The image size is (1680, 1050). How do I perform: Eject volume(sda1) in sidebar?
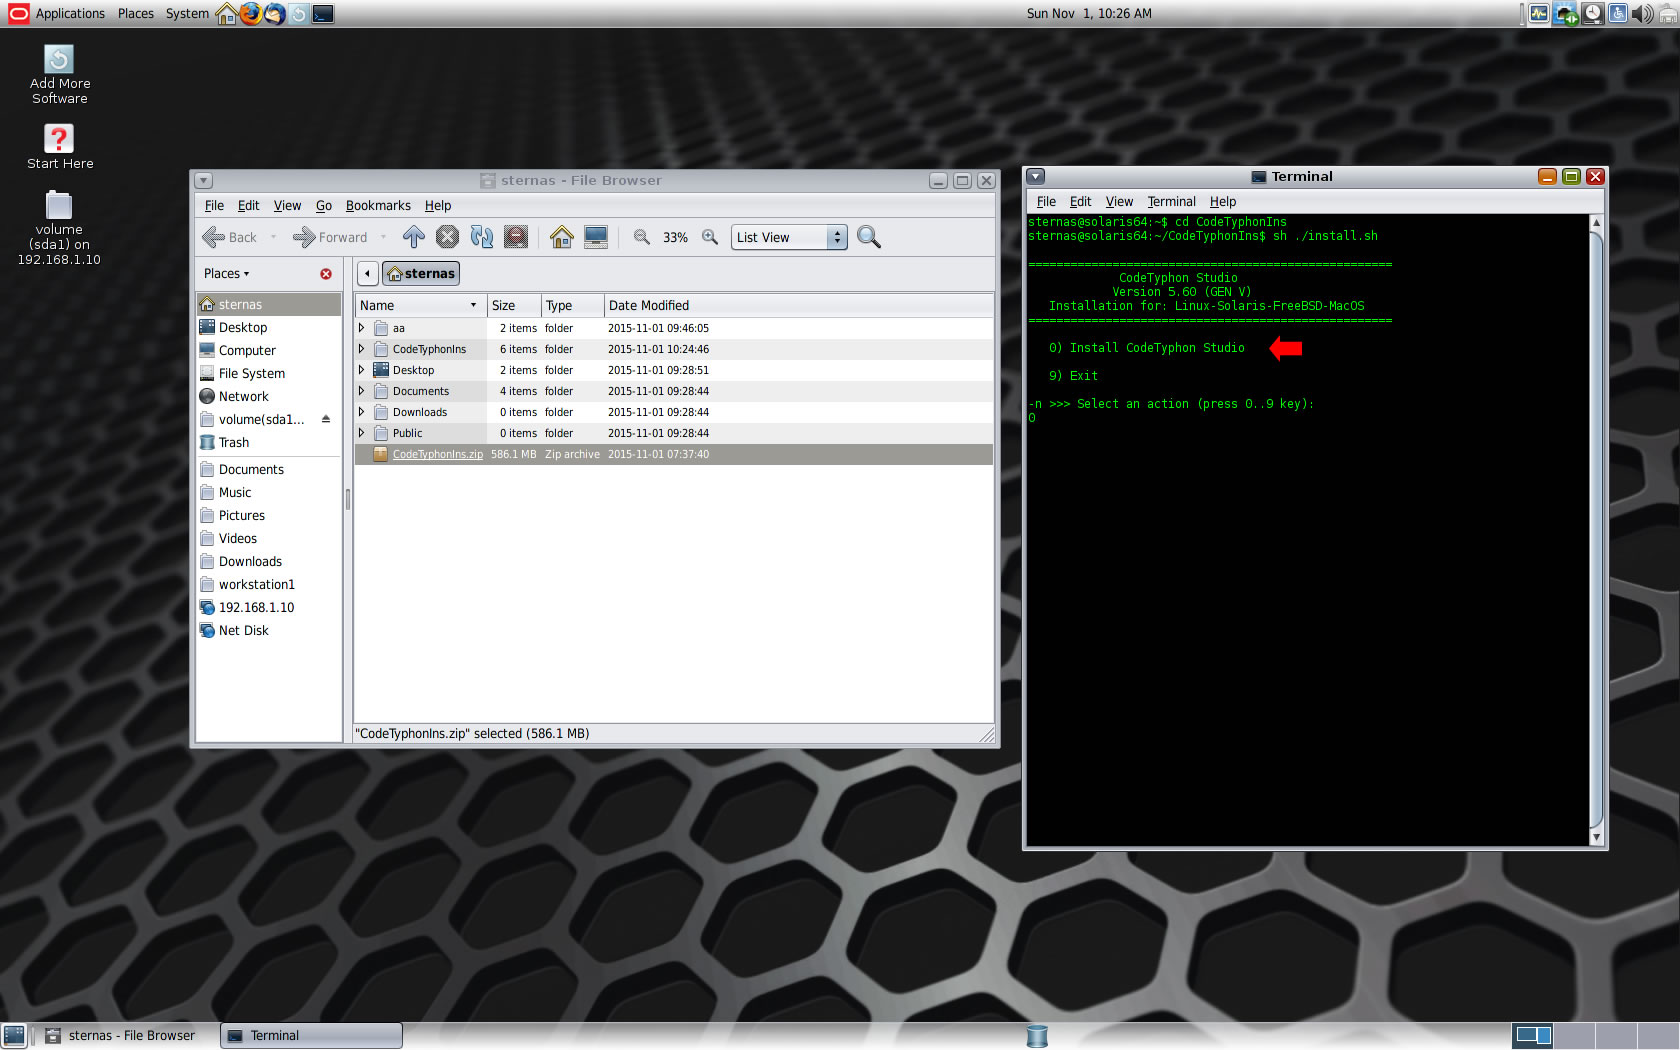tap(326, 419)
